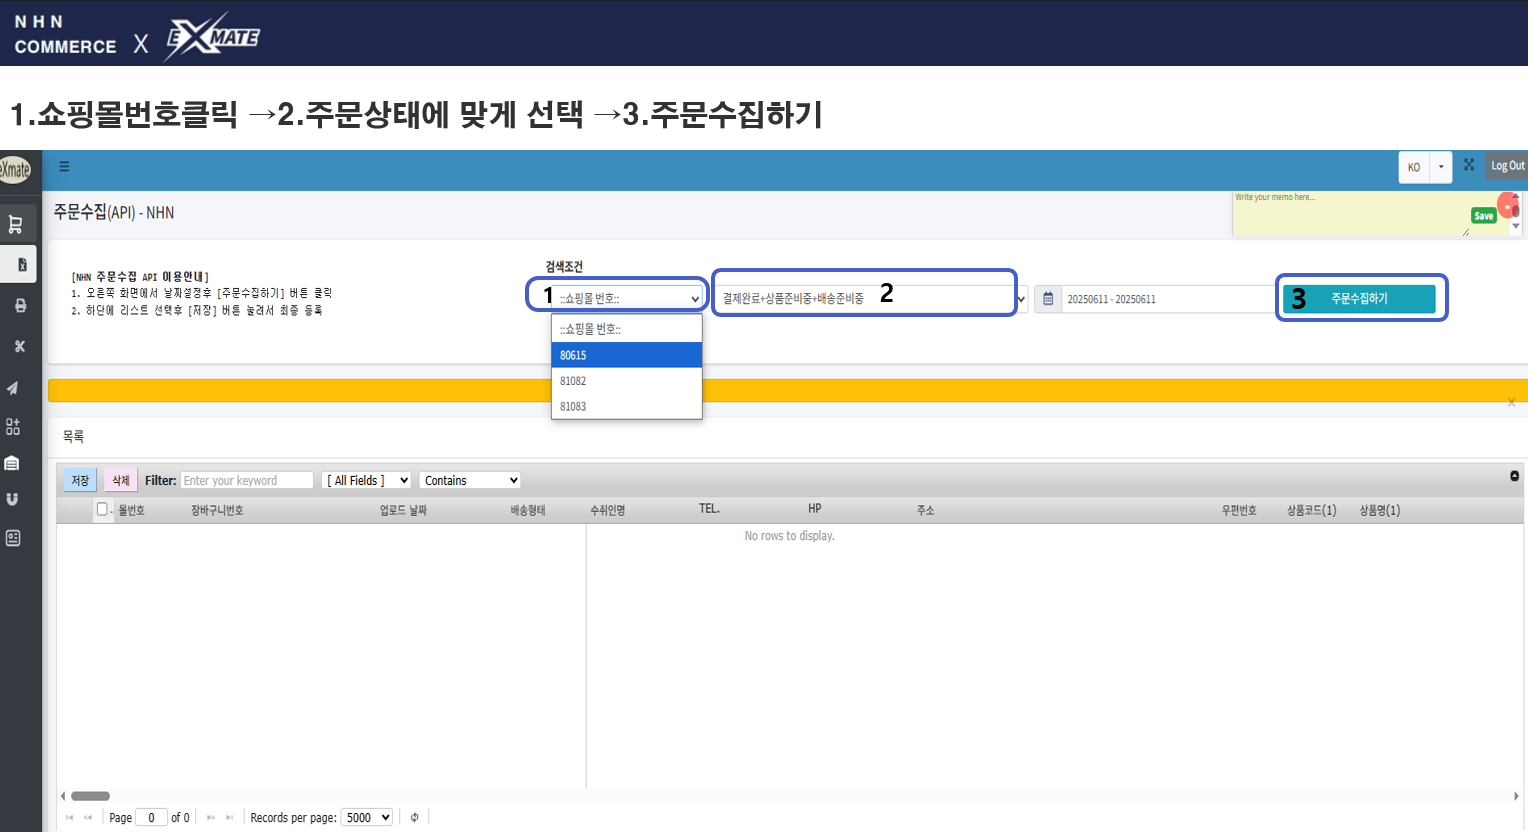The height and width of the screenshot is (832, 1528).
Task: Check the select-all rows checkbox
Action: pyautogui.click(x=101, y=509)
